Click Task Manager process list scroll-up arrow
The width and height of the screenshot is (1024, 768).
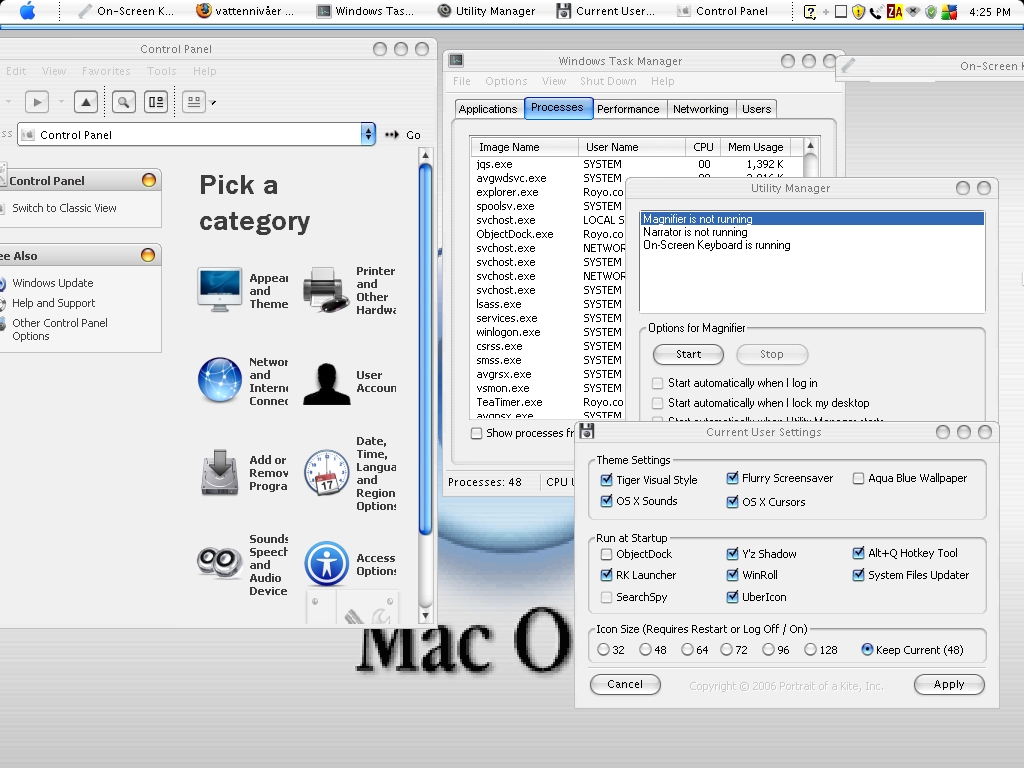(x=810, y=146)
